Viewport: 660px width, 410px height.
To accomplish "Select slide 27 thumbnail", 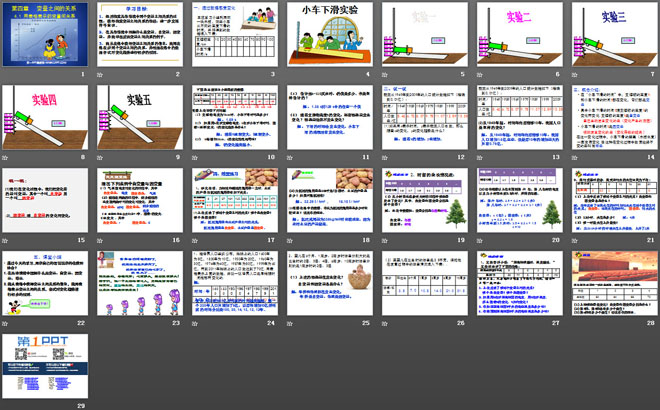I will [520, 283].
